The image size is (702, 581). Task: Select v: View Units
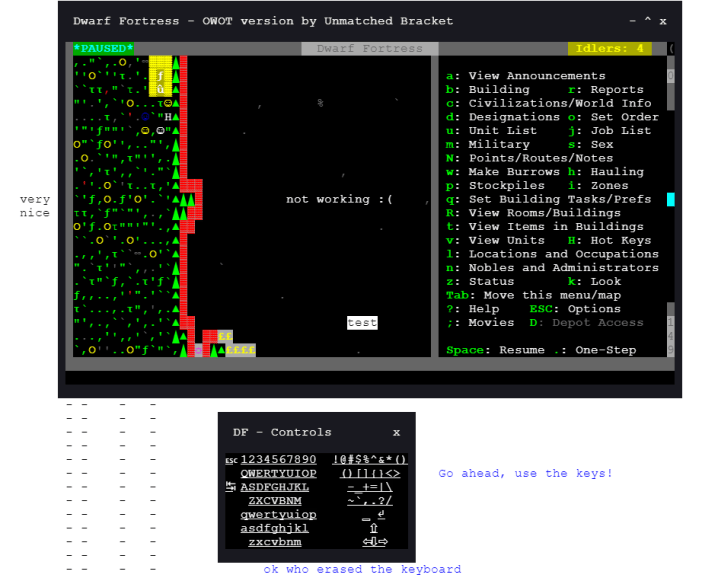coord(495,240)
